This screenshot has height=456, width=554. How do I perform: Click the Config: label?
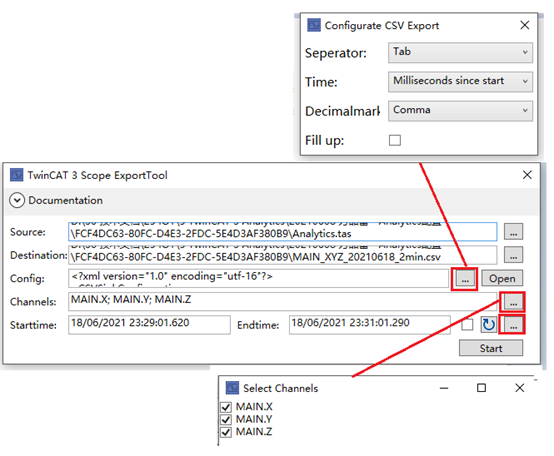point(27,279)
